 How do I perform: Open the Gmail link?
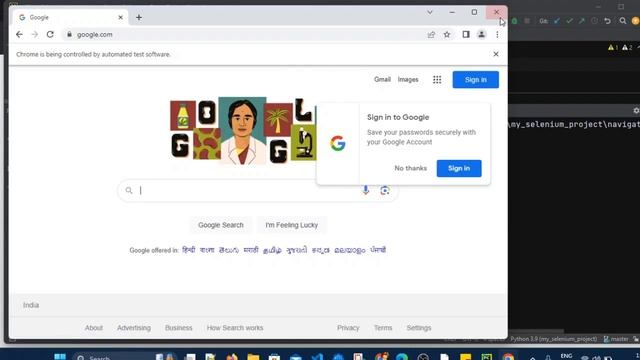tap(382, 80)
